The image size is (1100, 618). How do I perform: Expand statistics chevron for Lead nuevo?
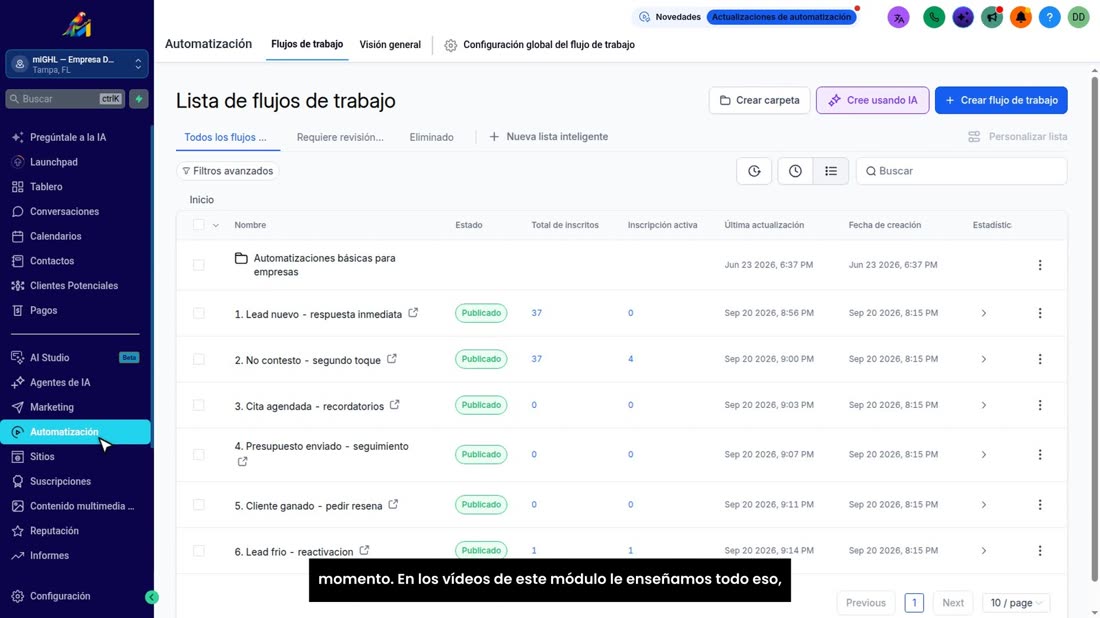pos(984,313)
